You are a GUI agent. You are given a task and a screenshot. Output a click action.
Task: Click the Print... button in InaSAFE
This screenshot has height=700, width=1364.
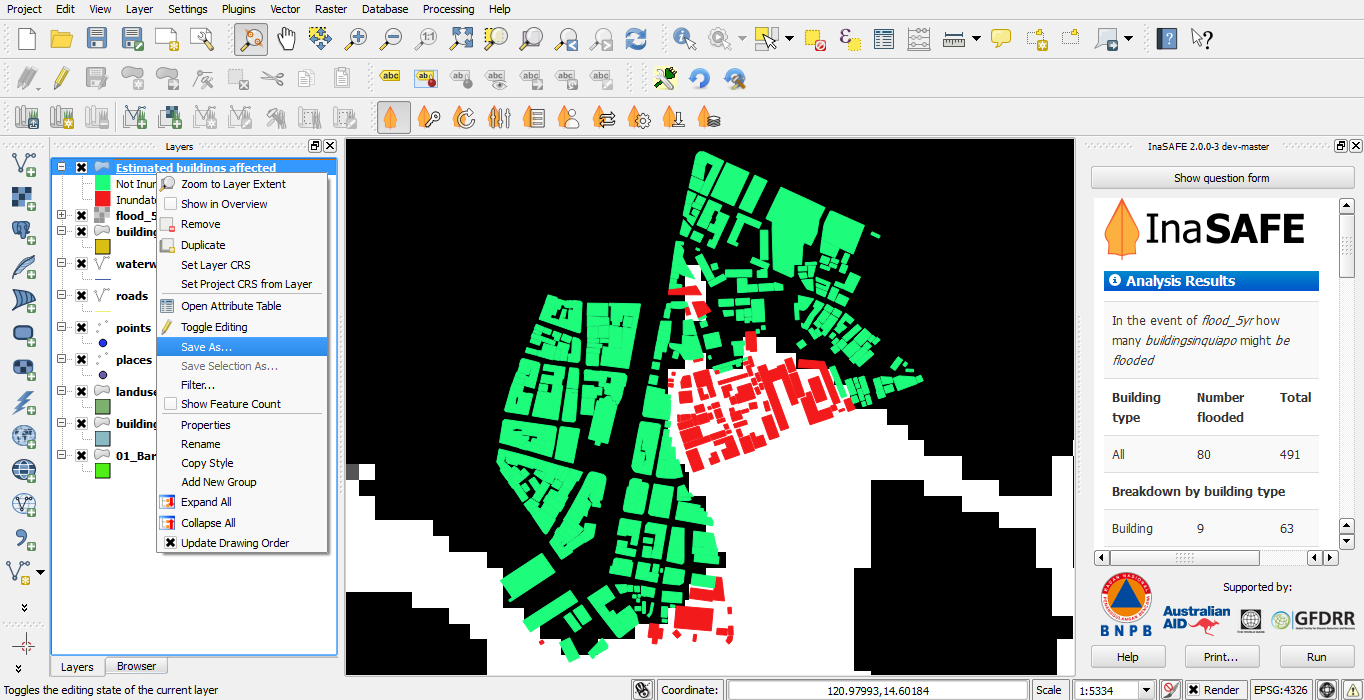[x=1221, y=657]
